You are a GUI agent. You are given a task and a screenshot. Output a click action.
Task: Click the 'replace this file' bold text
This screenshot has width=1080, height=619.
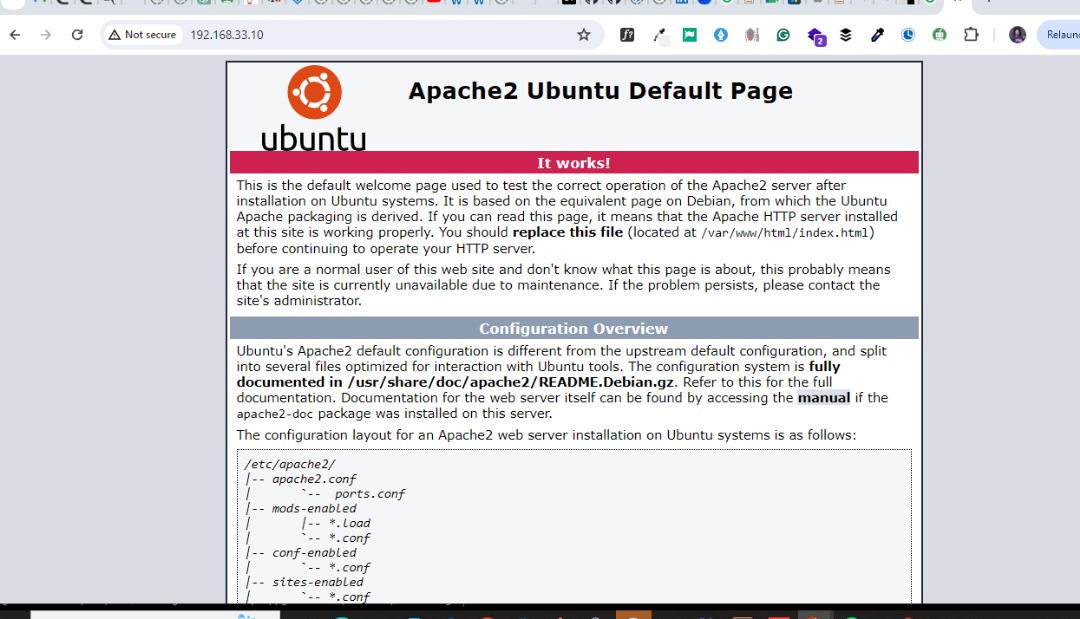coord(568,232)
